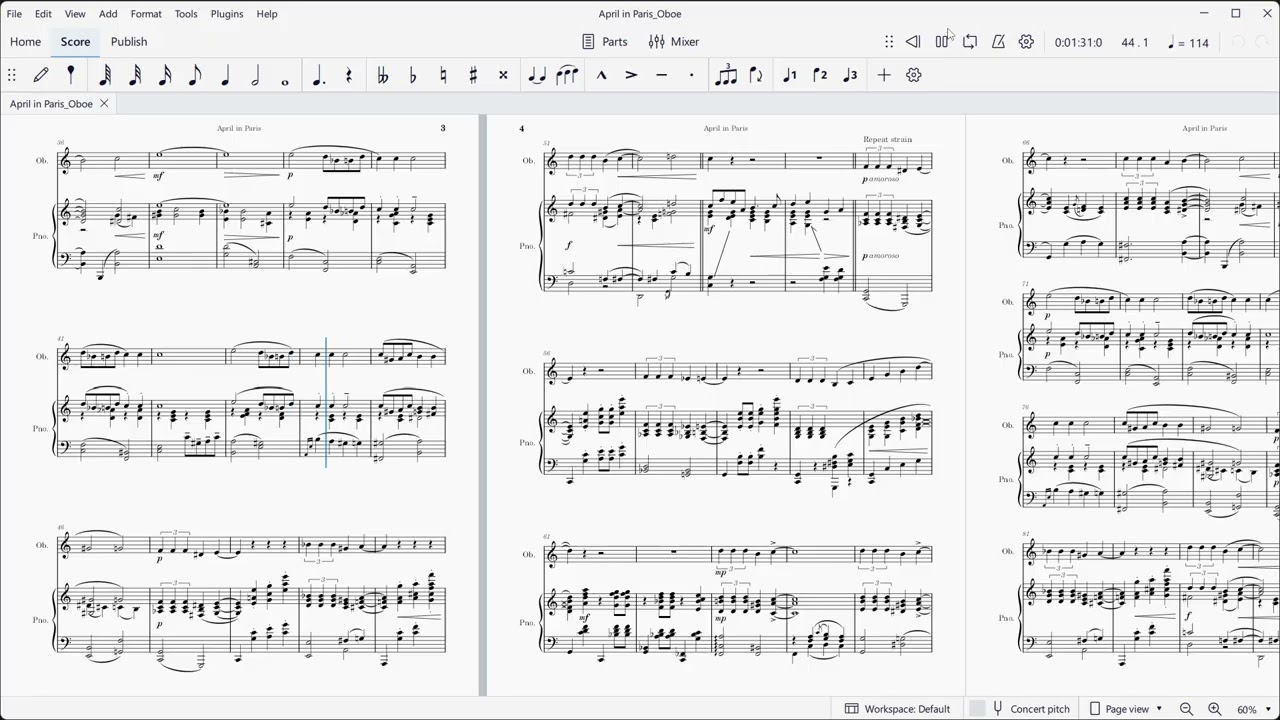This screenshot has height=720, width=1280.
Task: Open the Add menu
Action: point(108,14)
